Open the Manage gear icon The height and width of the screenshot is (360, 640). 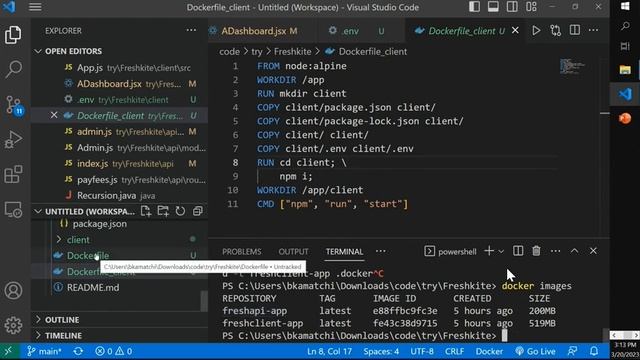pos(13,325)
